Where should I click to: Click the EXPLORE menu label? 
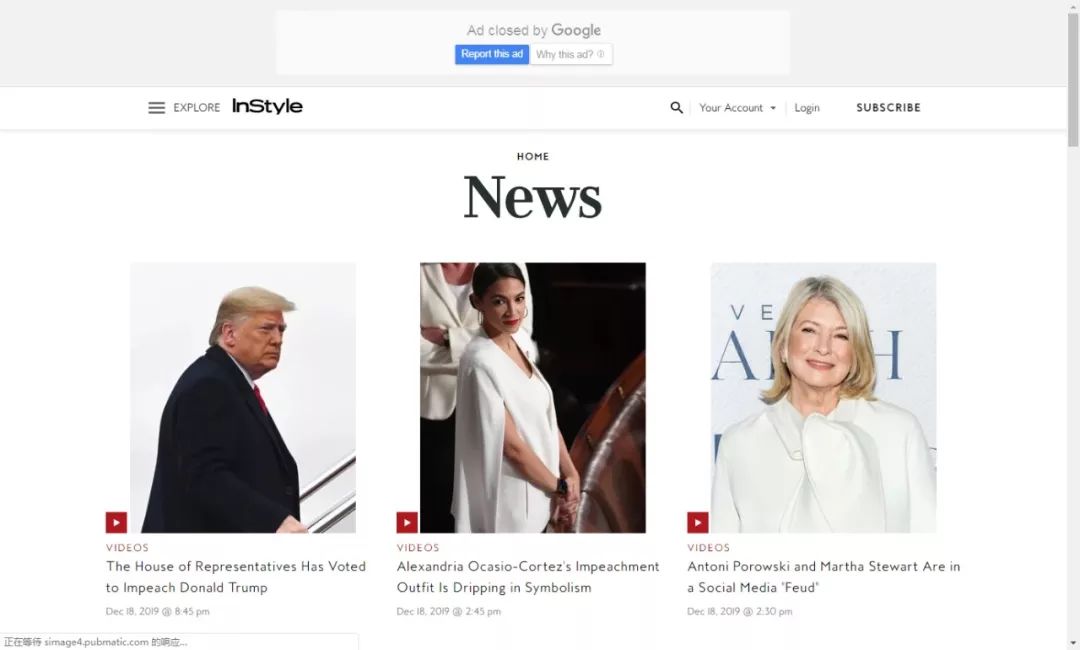click(x=196, y=108)
